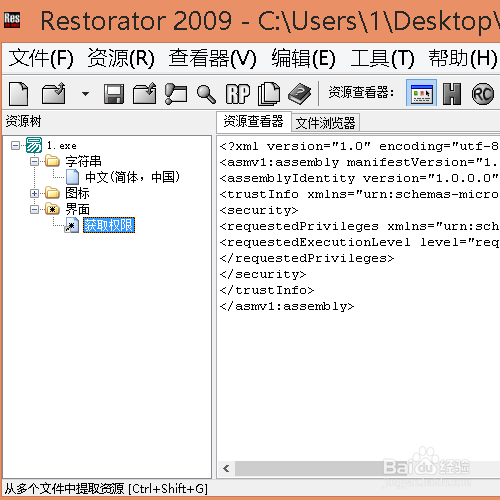
Task: Switch to the 文件浏览器 tab
Action: click(x=325, y=123)
